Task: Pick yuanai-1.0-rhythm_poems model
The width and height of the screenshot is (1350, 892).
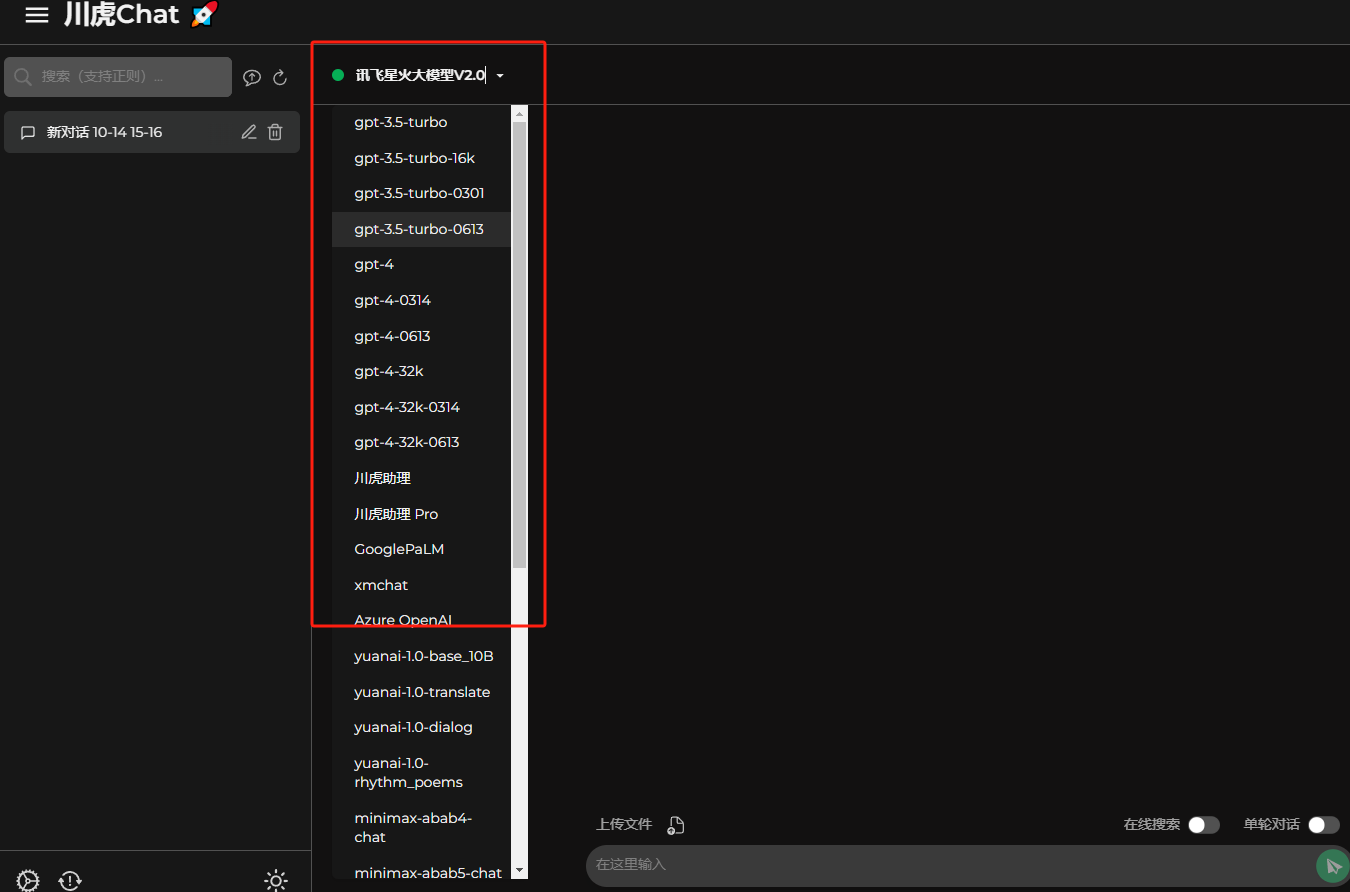Action: pyautogui.click(x=422, y=772)
